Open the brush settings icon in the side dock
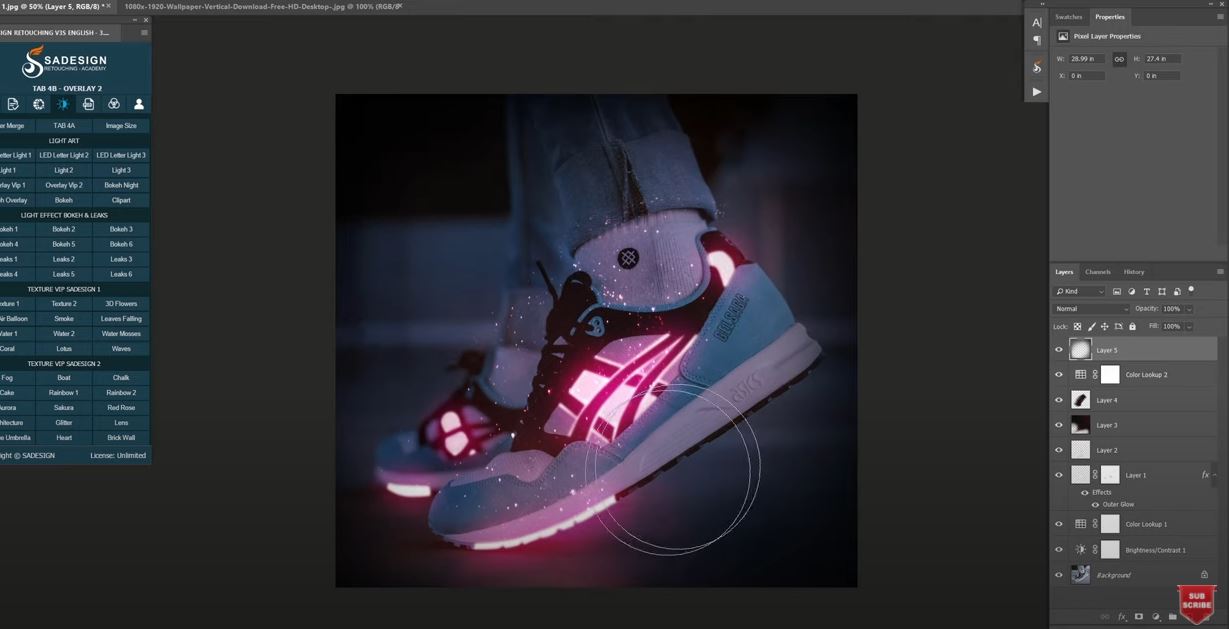Image resolution: width=1229 pixels, height=629 pixels. point(1037,67)
